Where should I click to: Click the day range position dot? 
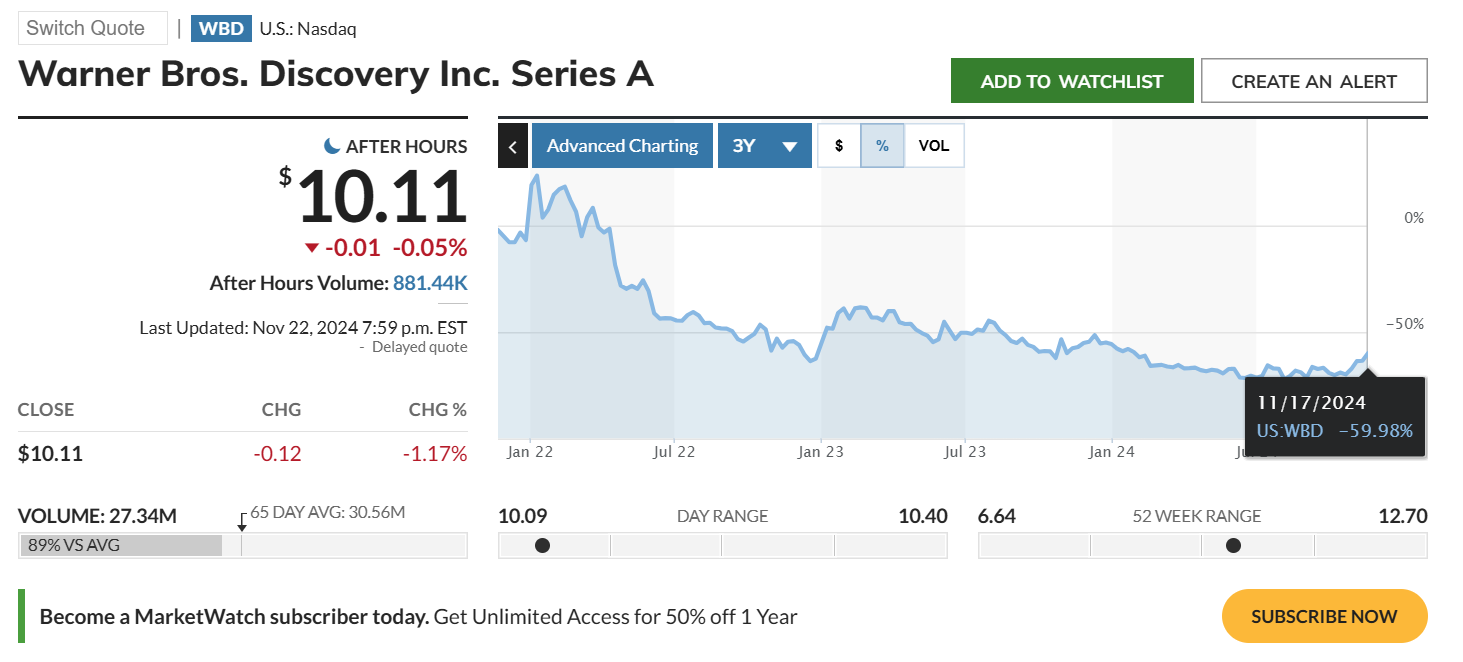point(542,545)
